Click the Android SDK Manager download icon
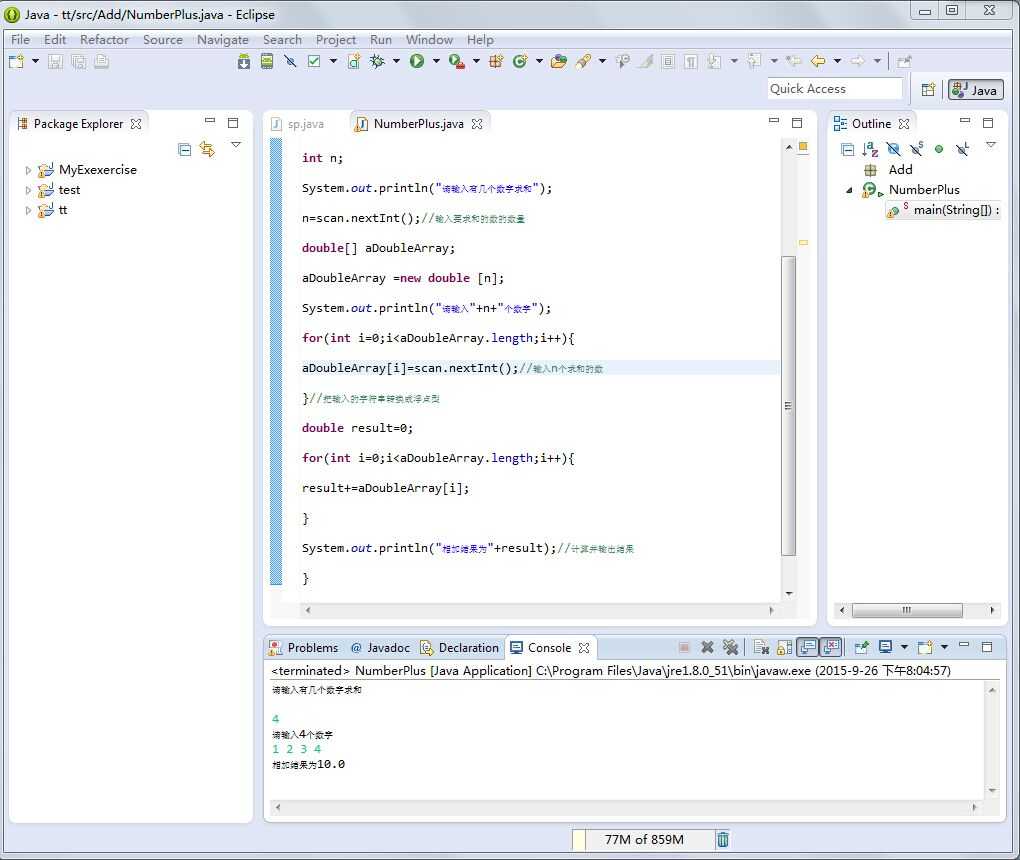The height and width of the screenshot is (860, 1020). (244, 61)
